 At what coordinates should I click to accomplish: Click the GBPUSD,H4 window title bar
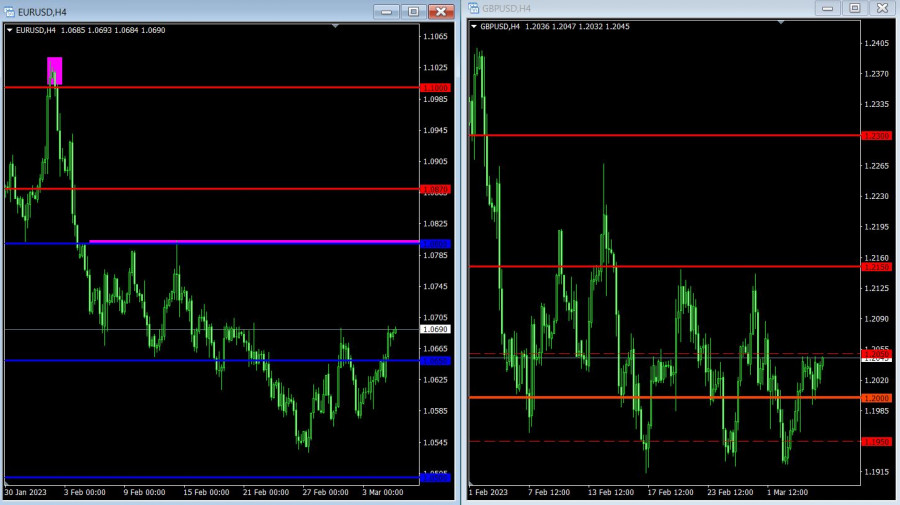[x=650, y=9]
